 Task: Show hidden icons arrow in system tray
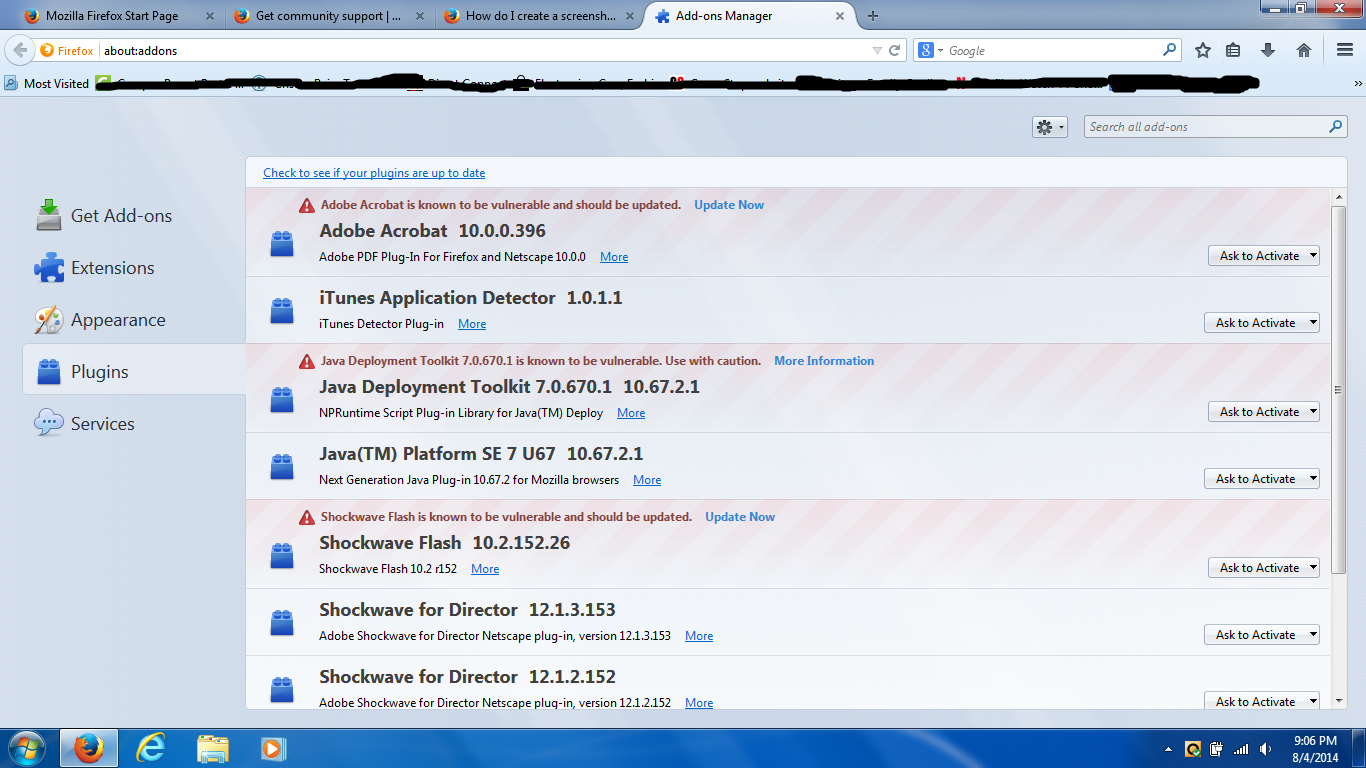pos(1169,749)
